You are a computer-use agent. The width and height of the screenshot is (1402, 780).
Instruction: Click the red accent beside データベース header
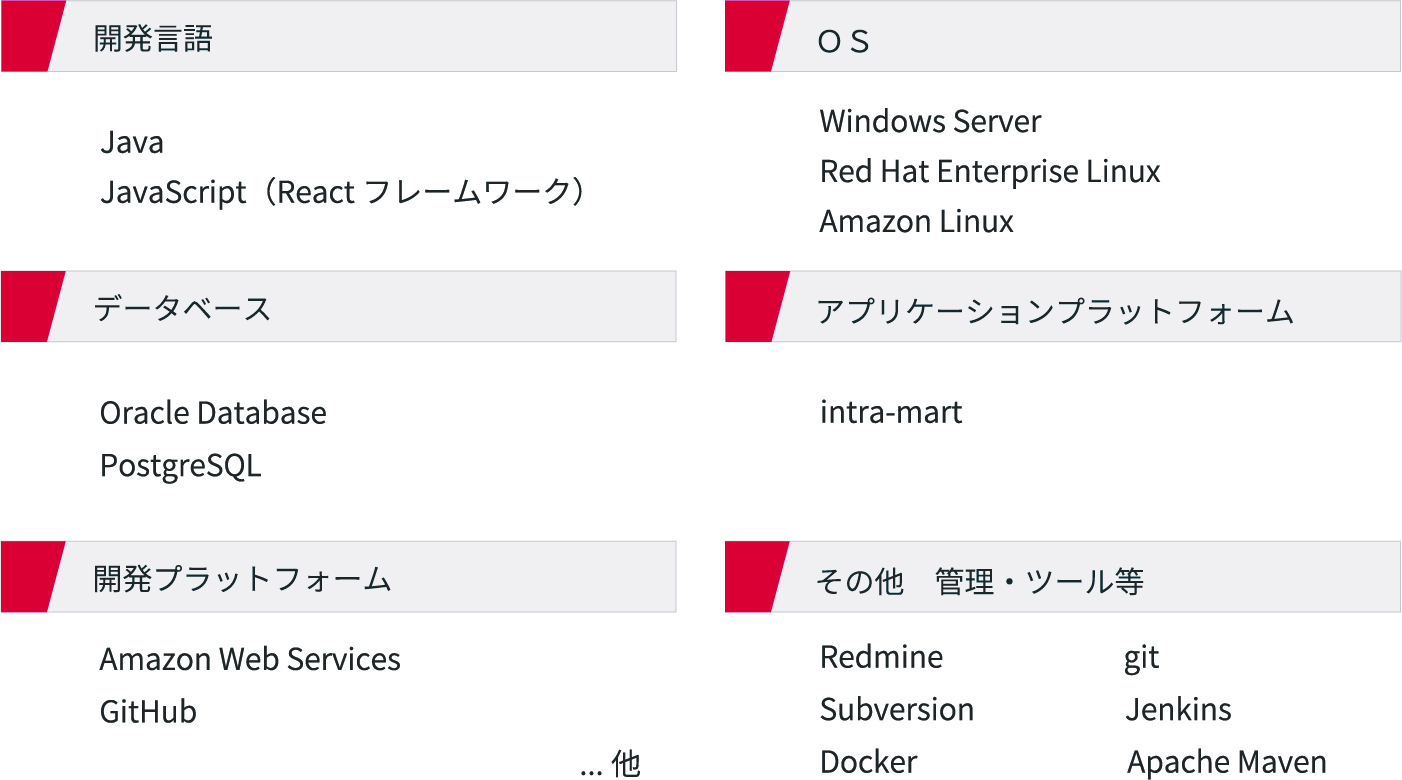click(28, 307)
